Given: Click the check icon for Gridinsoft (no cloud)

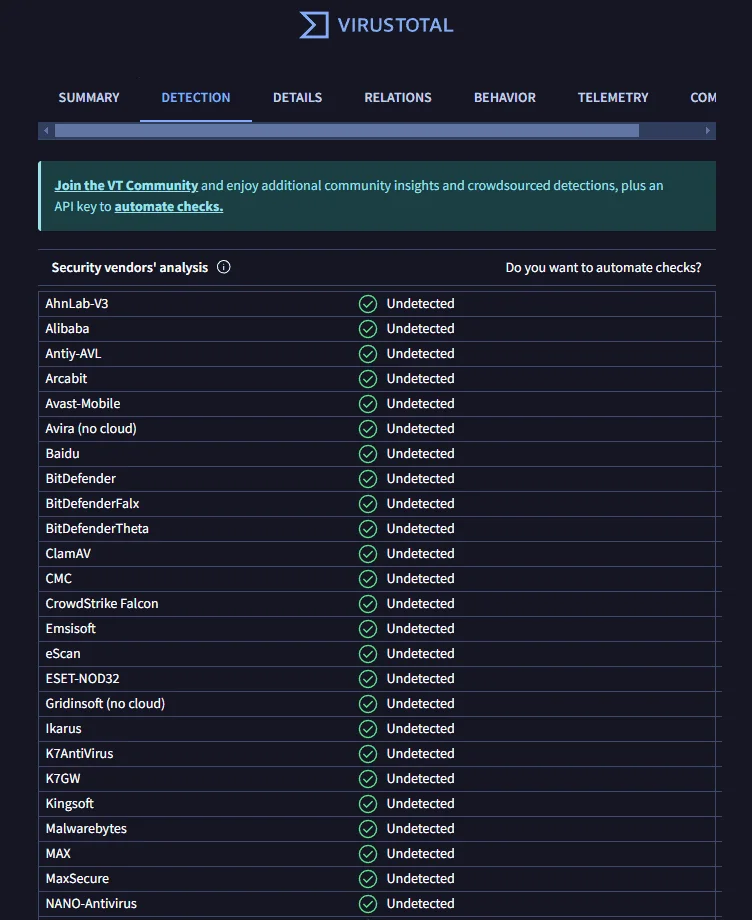Looking at the screenshot, I should (368, 704).
